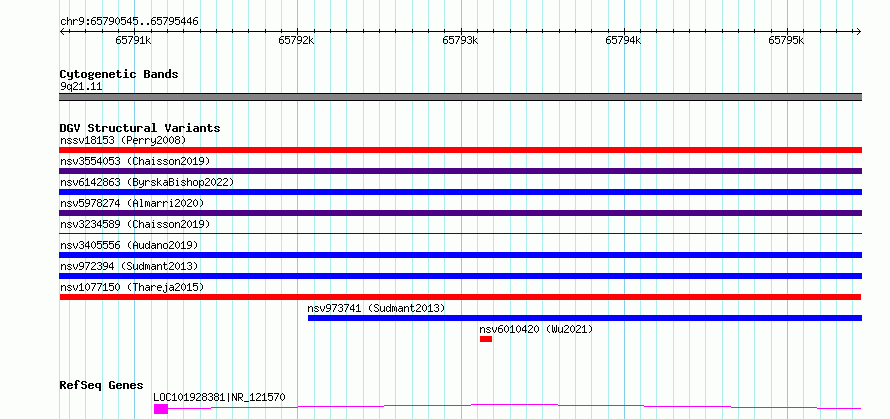Screen dimensions: 890x419
Task: Click the left arrow of the ruler
Action: pos(62,32)
